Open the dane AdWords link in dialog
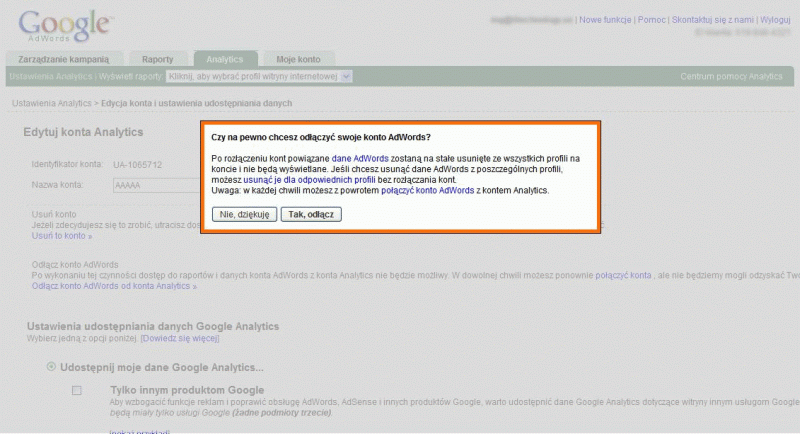This screenshot has height=434, width=800. (x=360, y=159)
